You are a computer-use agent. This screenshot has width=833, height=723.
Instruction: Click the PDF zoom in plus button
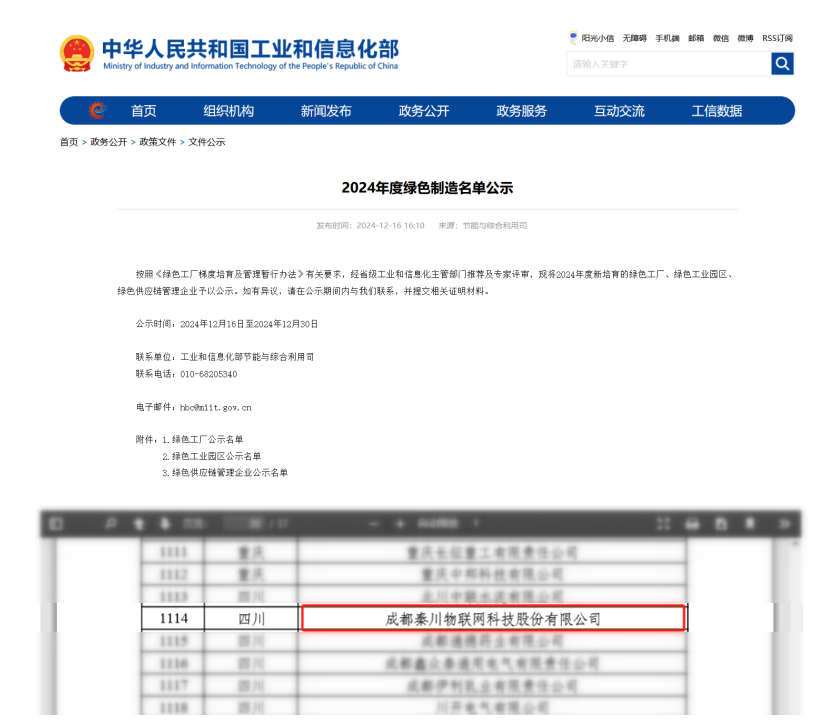click(x=400, y=524)
